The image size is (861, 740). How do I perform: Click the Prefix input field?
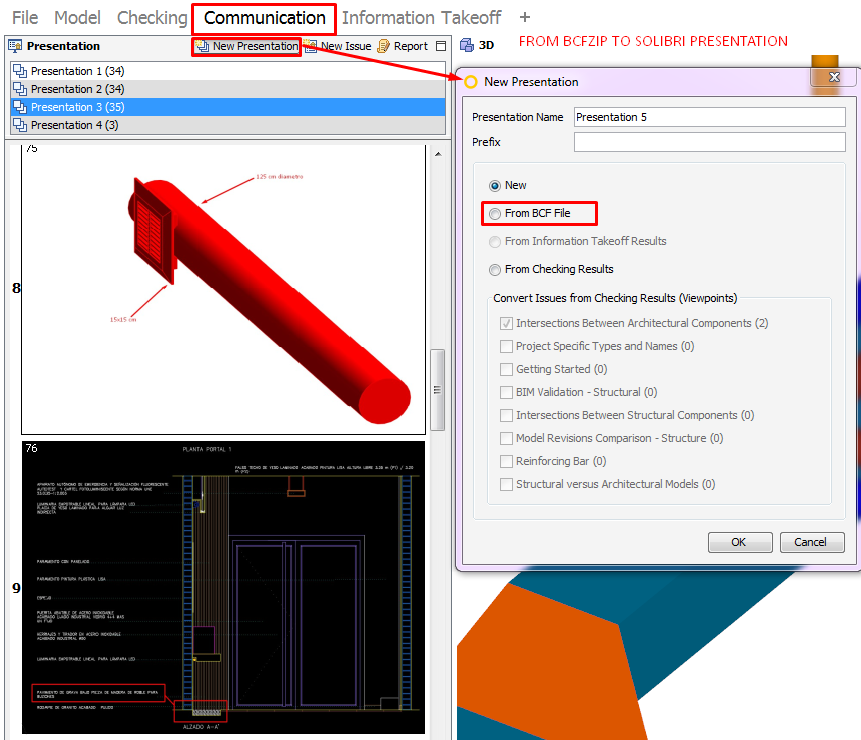pos(709,142)
